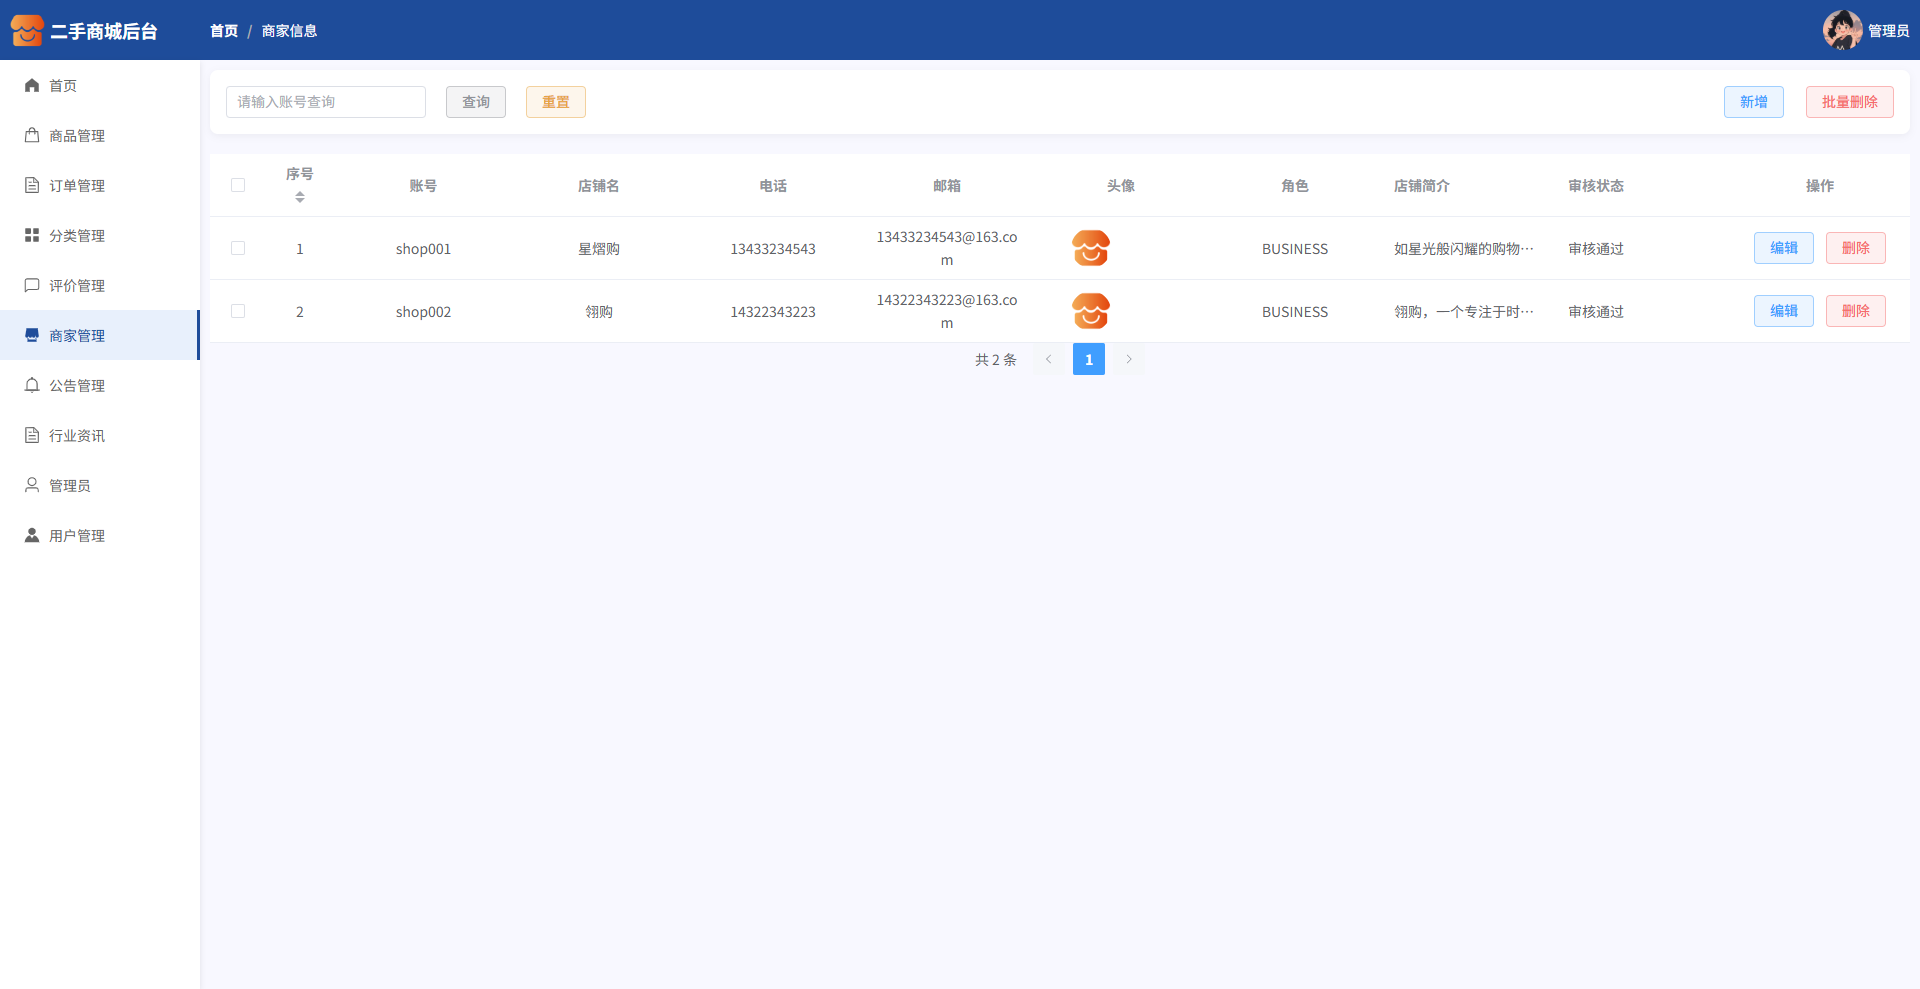Select the grid icon for 分类管理

32,236
